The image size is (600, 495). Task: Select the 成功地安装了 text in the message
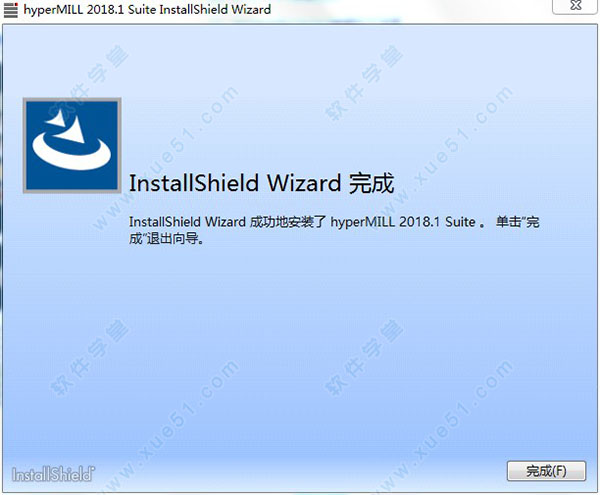click(x=288, y=222)
